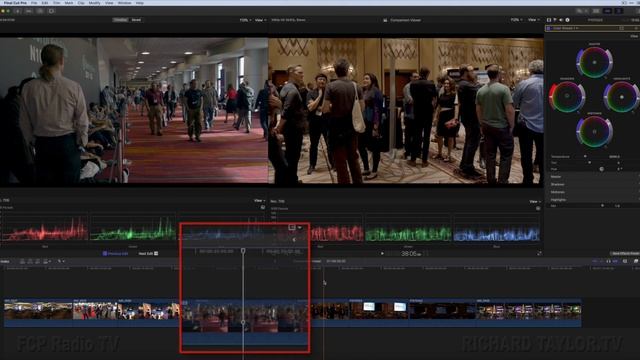
Task: Expand the Midtones parameters row
Action: 593,192
